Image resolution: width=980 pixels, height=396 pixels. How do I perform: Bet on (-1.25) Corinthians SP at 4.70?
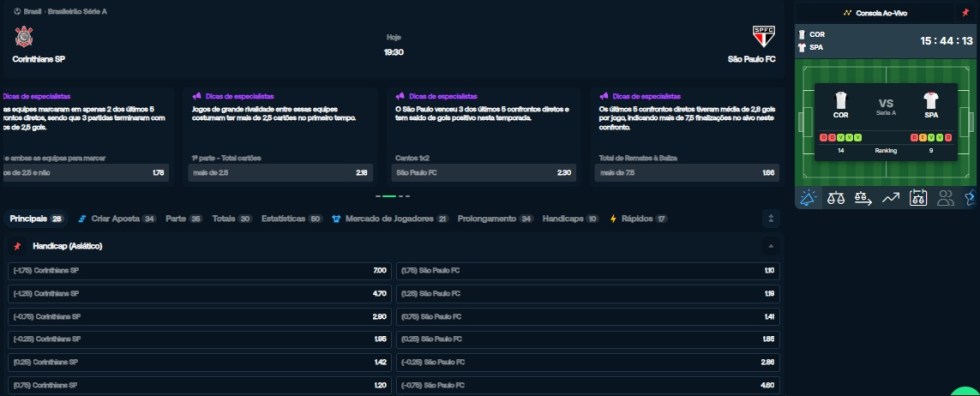tap(199, 294)
